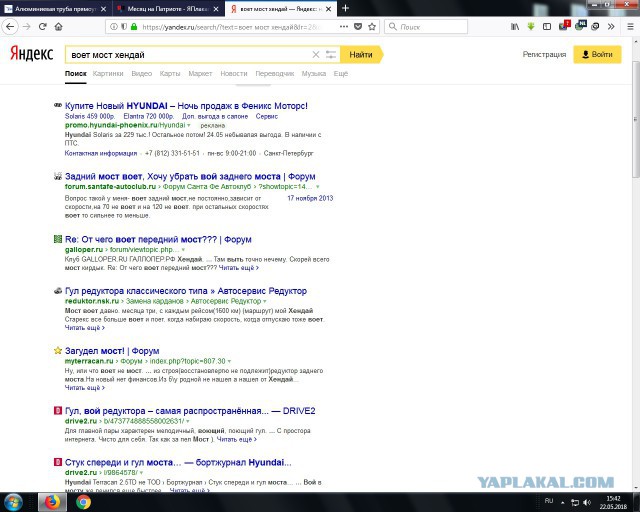640x512 pixels.
Task: Open the Карты search tab
Action: pos(170,73)
